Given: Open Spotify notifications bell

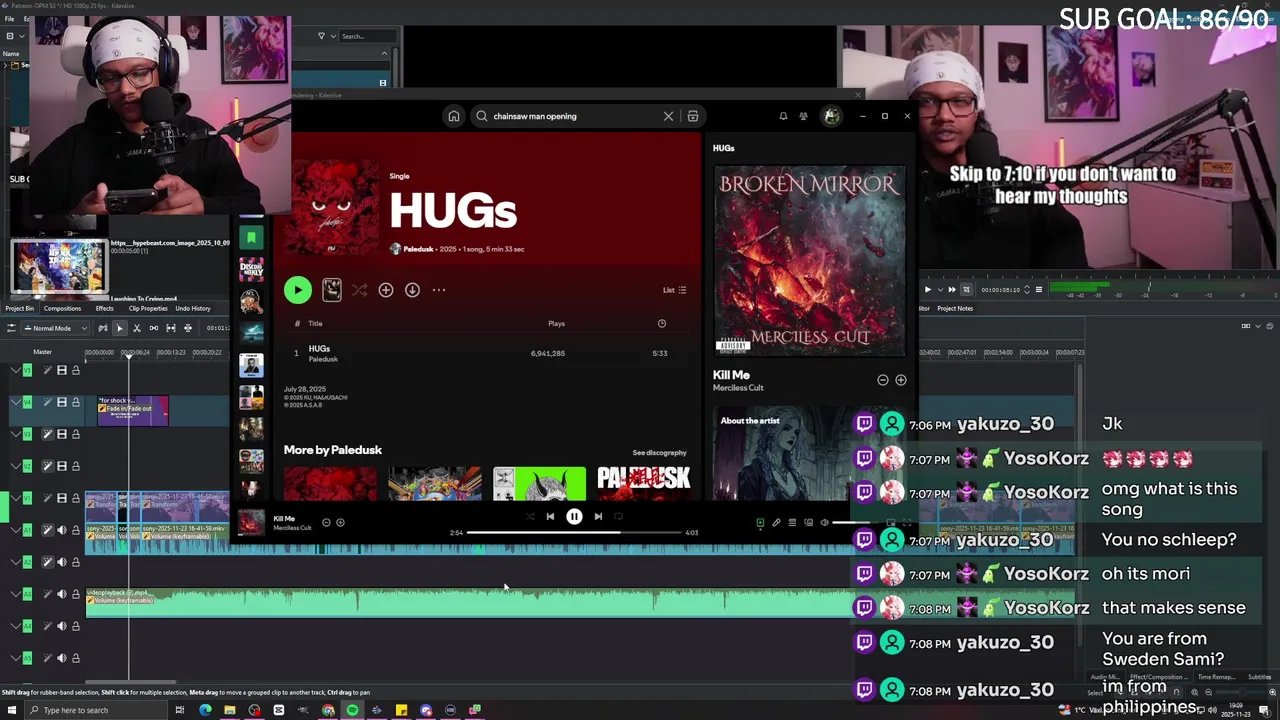Looking at the screenshot, I should click(783, 116).
